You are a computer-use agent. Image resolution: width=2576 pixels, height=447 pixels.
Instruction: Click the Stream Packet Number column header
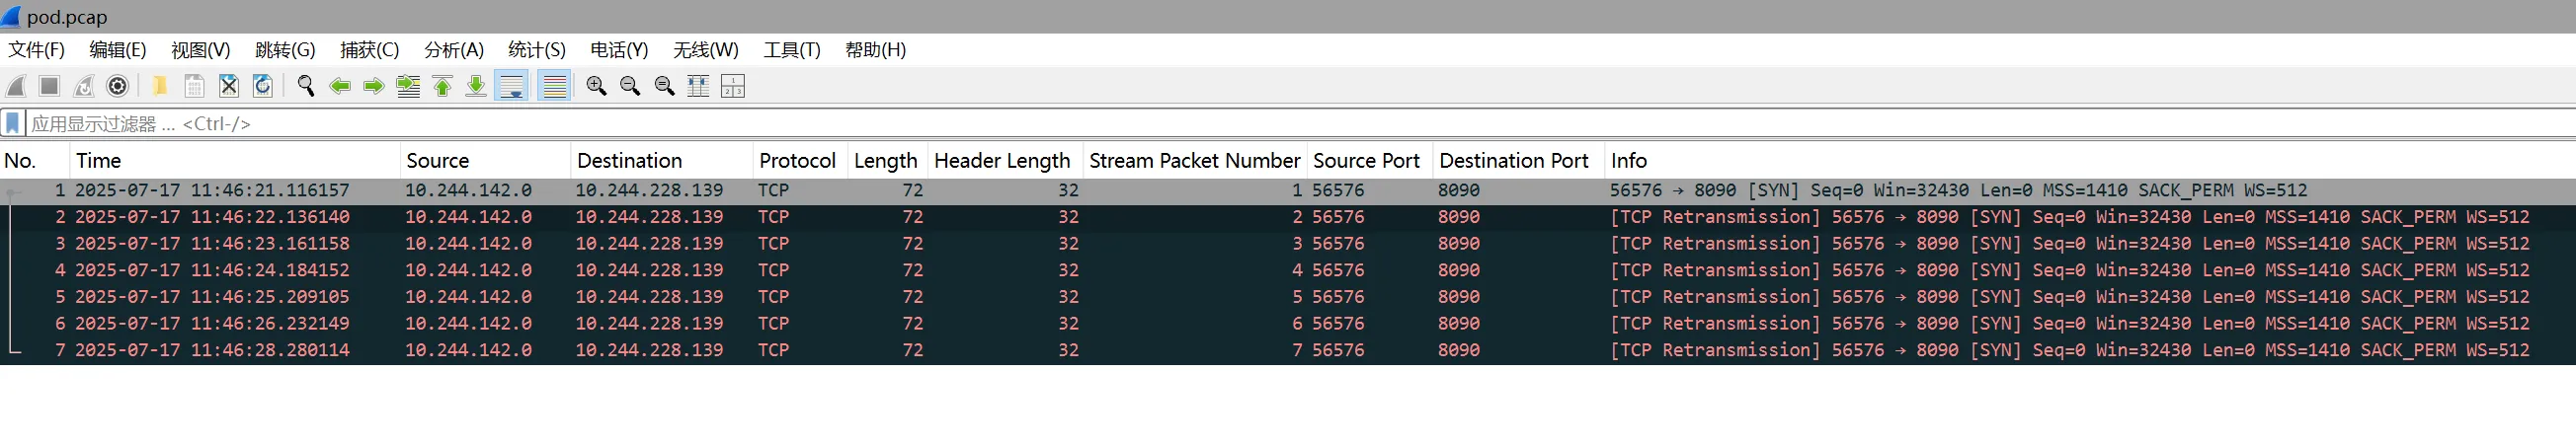point(1194,160)
